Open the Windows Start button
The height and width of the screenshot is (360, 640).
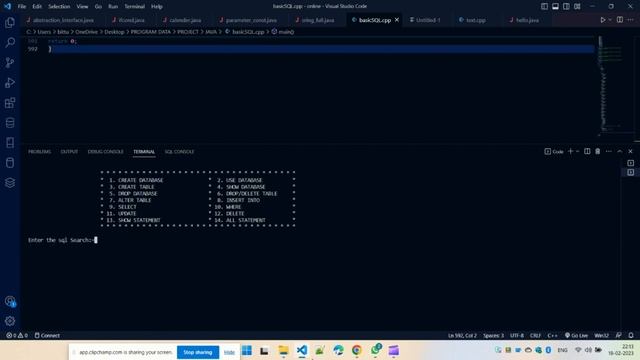click(247, 350)
